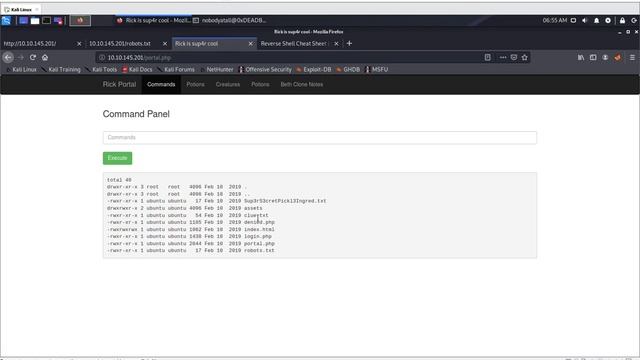Viewport: 640px width, 360px height.
Task: Switch to the nobodyatall terminal taskbar window
Action: click(229, 20)
